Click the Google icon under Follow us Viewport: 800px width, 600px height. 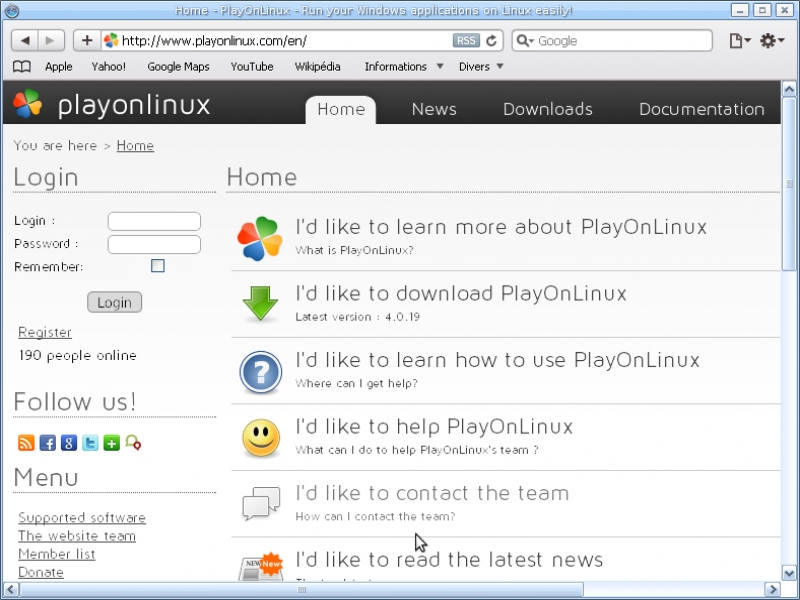tap(69, 443)
